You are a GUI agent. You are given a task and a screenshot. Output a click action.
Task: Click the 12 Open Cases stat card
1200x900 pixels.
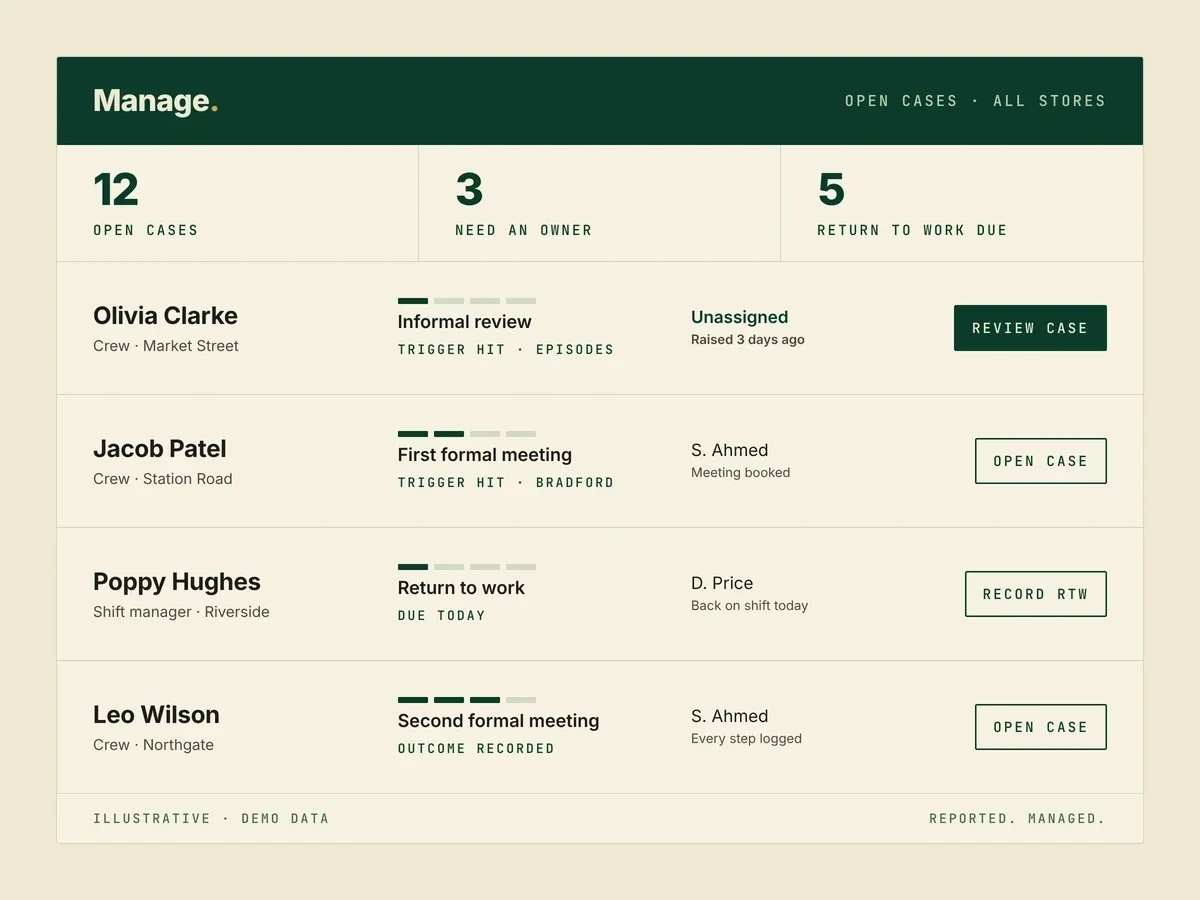238,203
